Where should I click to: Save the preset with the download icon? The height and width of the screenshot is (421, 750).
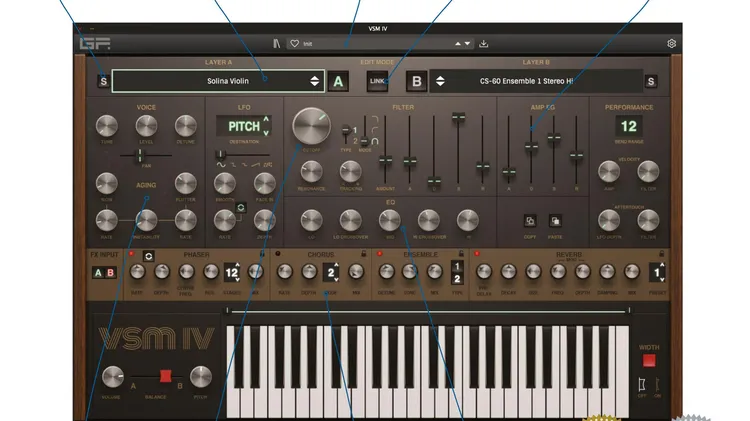tap(484, 44)
